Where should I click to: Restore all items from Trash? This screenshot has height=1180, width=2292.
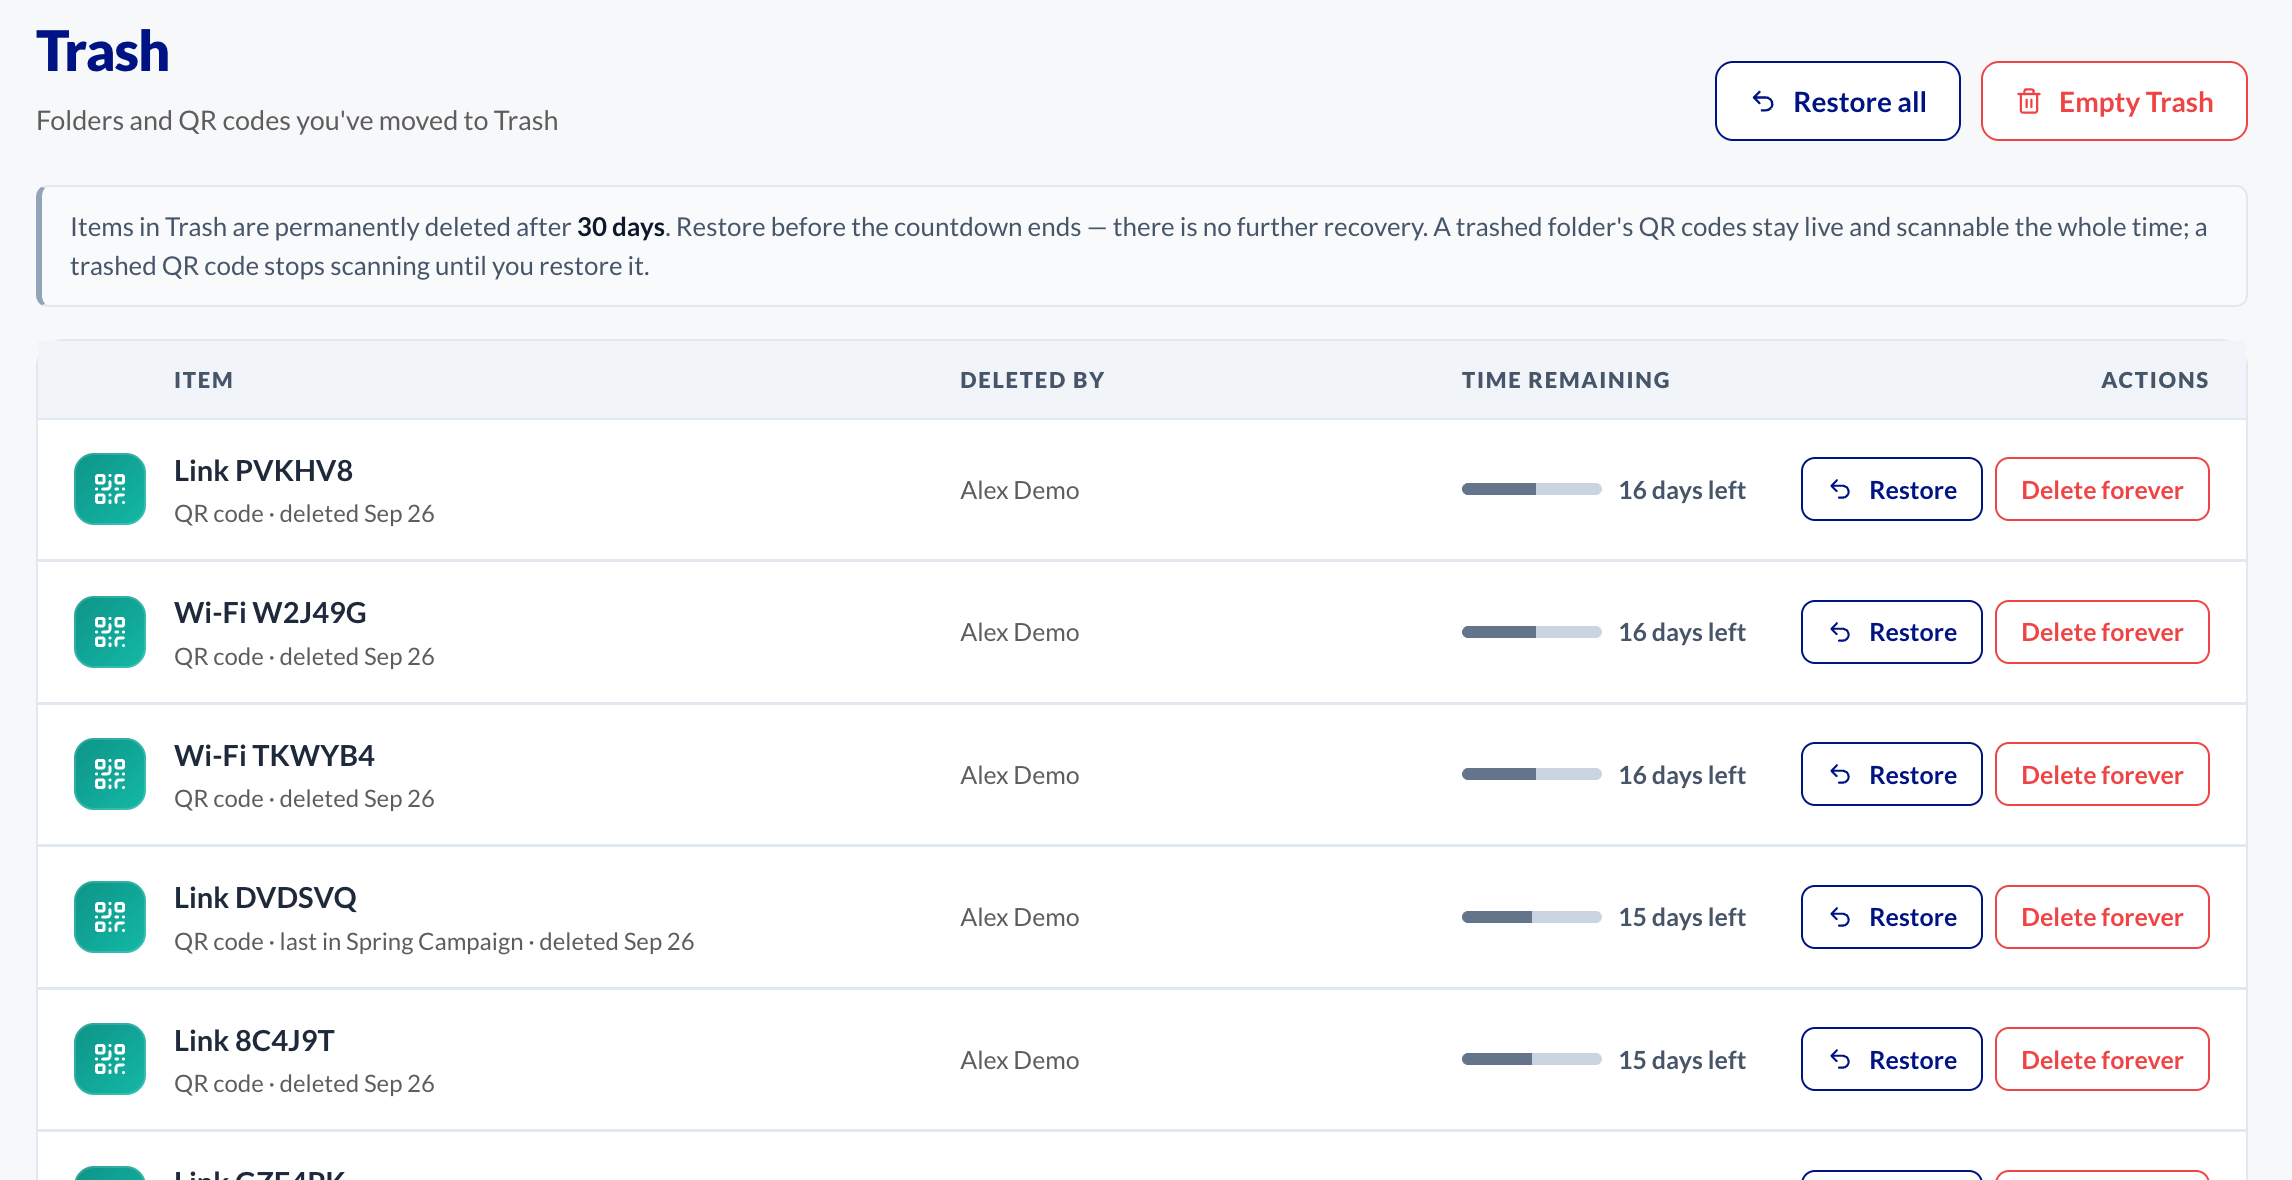(1838, 101)
